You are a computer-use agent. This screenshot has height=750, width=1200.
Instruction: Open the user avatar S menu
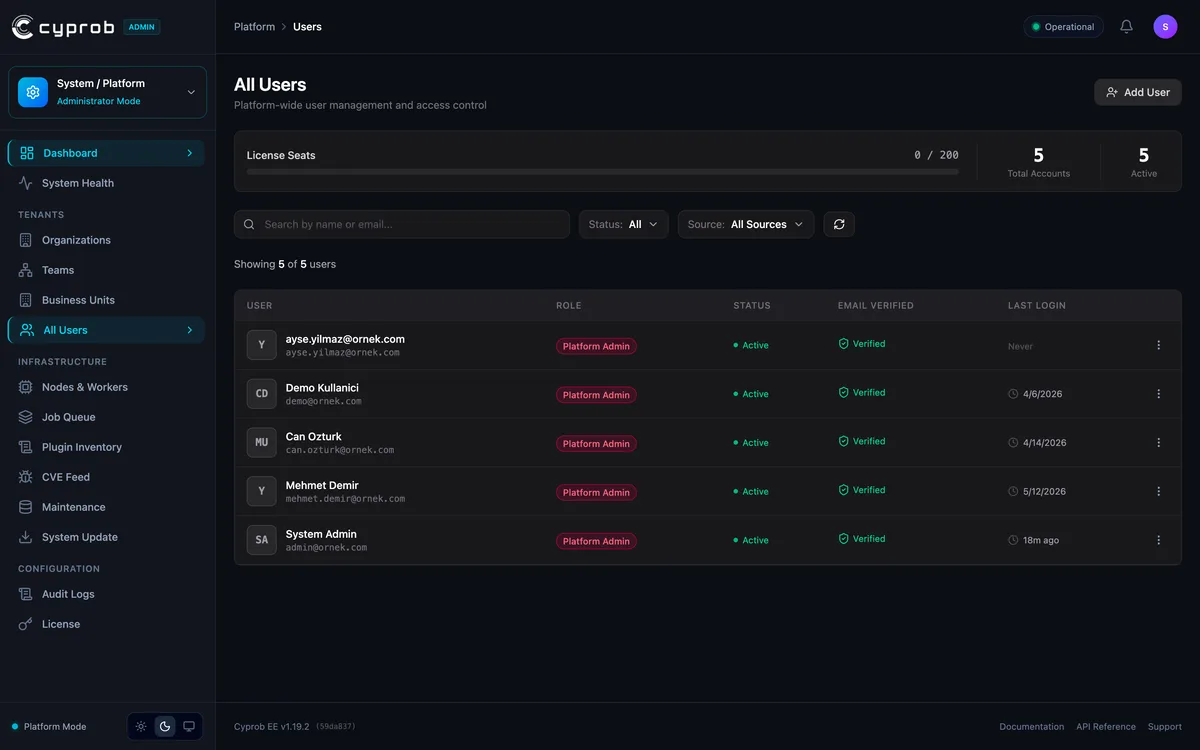[1165, 27]
